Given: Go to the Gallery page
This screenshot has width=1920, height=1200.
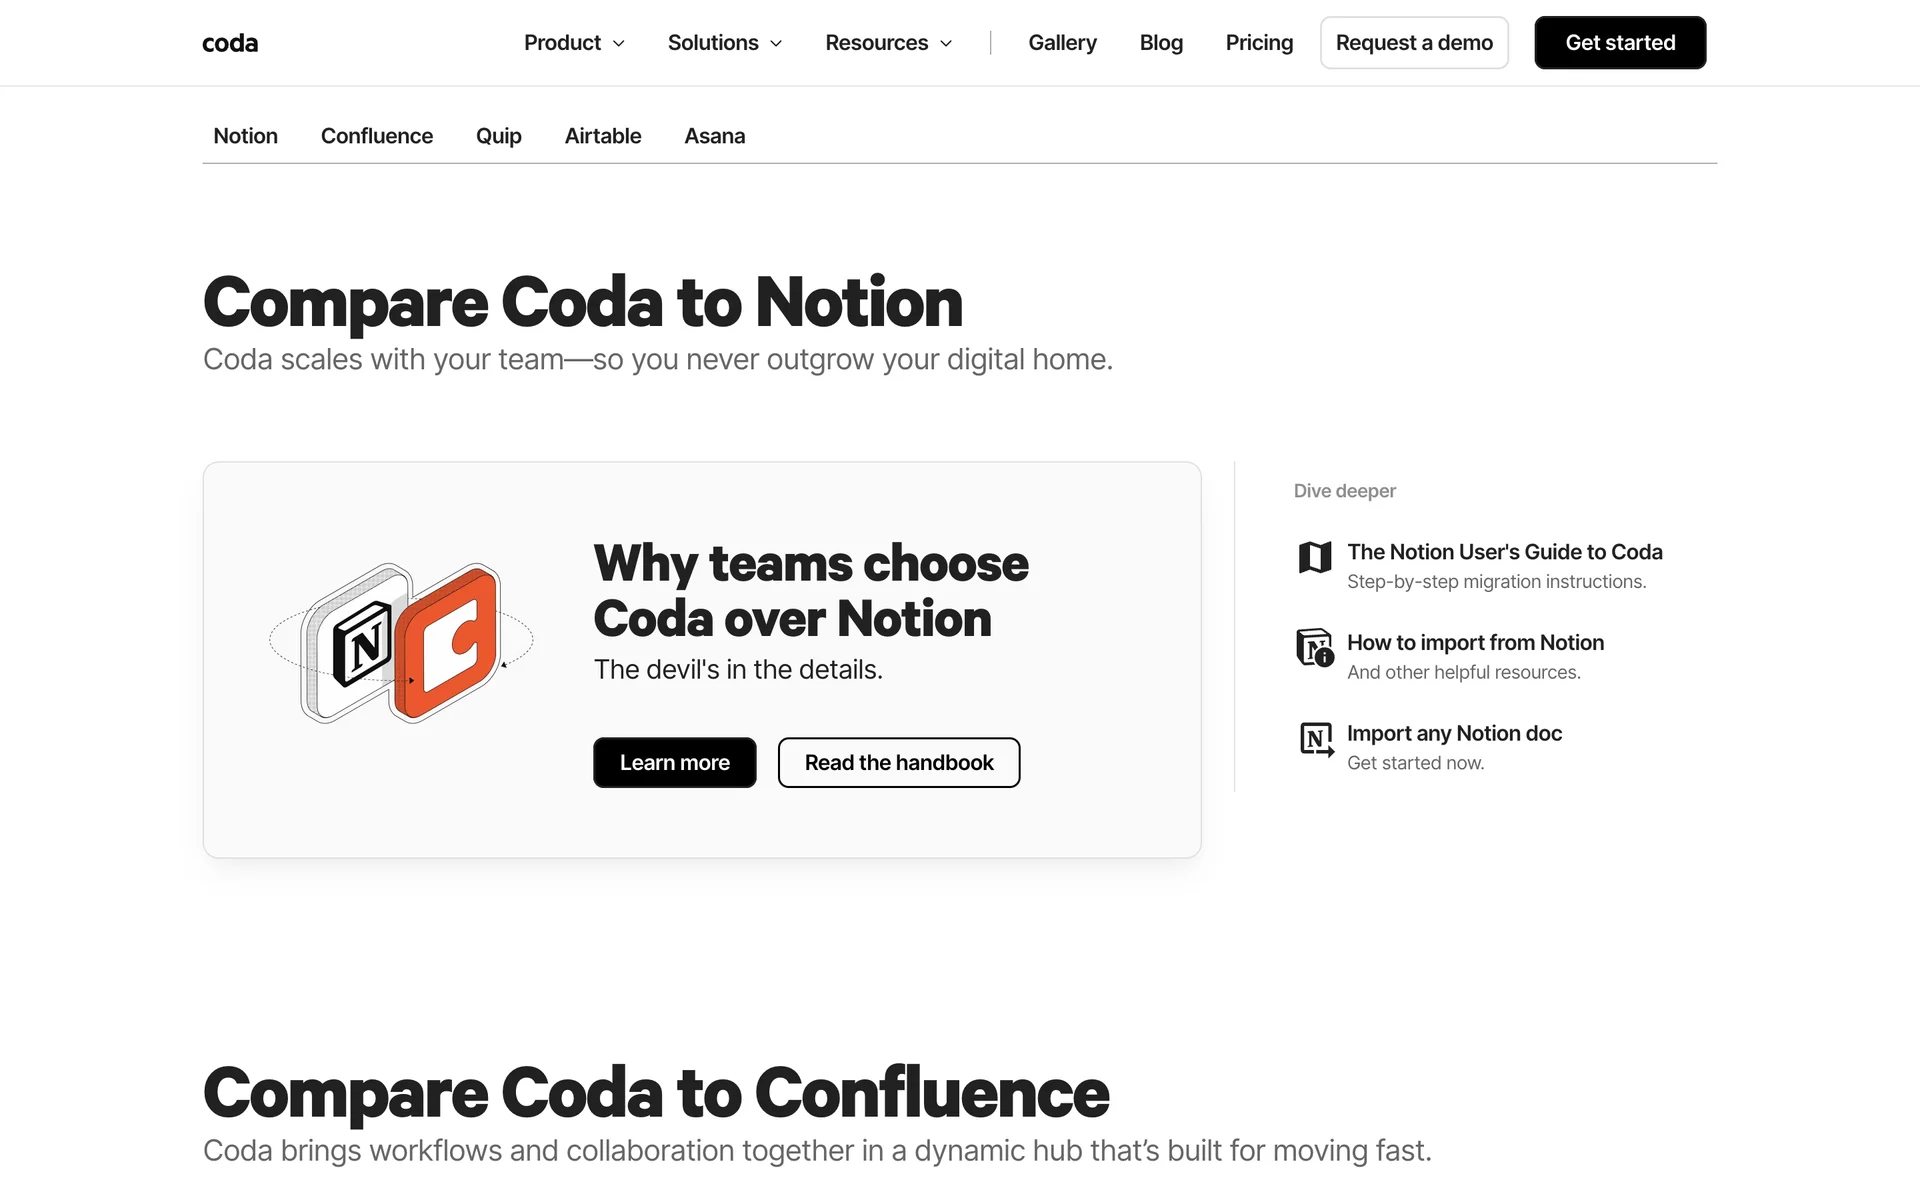Looking at the screenshot, I should click(1062, 43).
